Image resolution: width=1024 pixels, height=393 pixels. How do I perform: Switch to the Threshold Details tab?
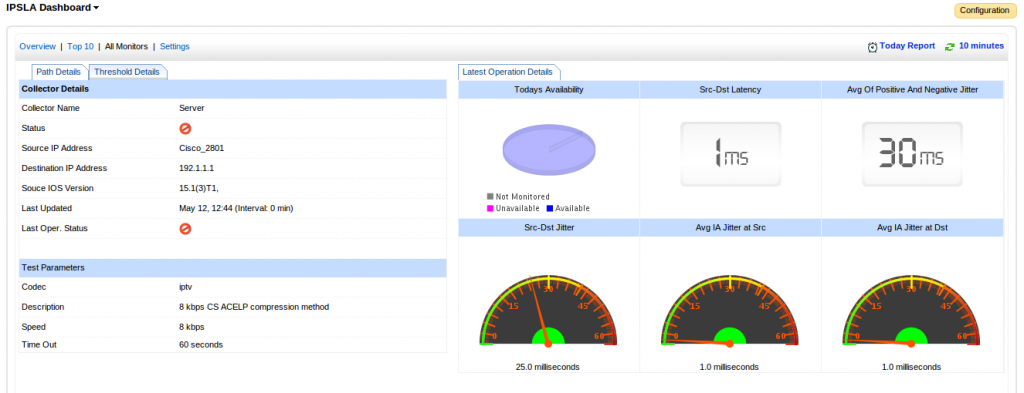coord(127,72)
